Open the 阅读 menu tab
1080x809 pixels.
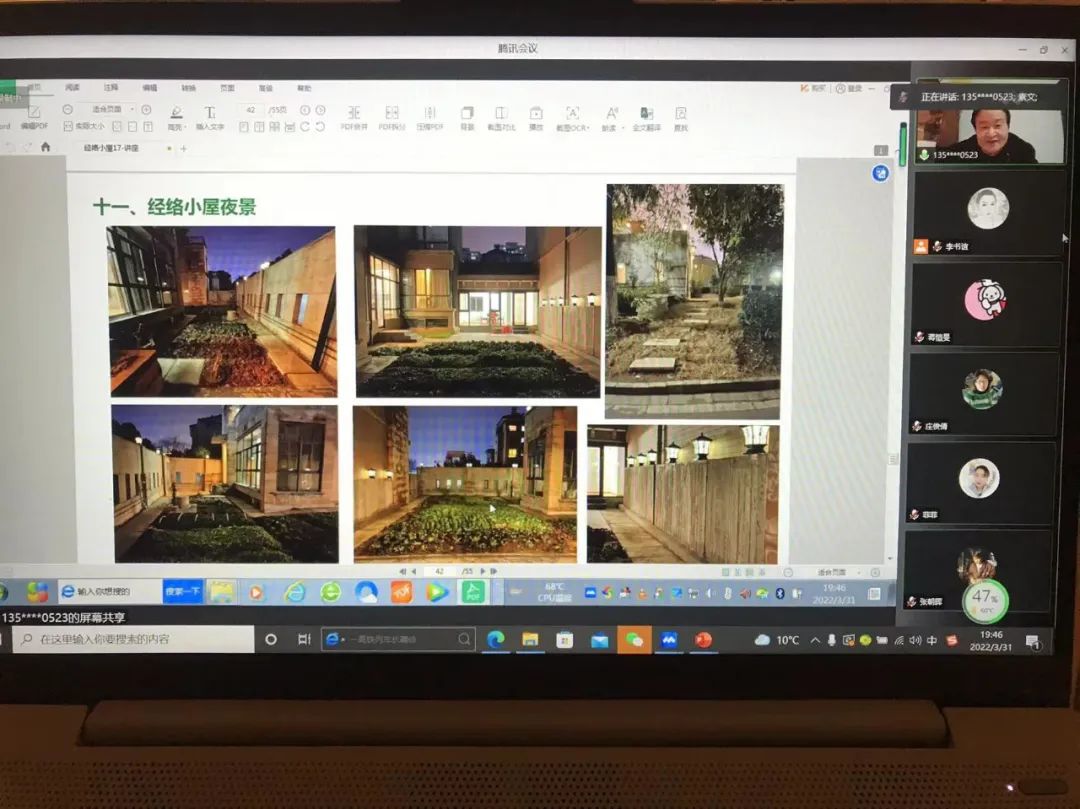[72, 87]
